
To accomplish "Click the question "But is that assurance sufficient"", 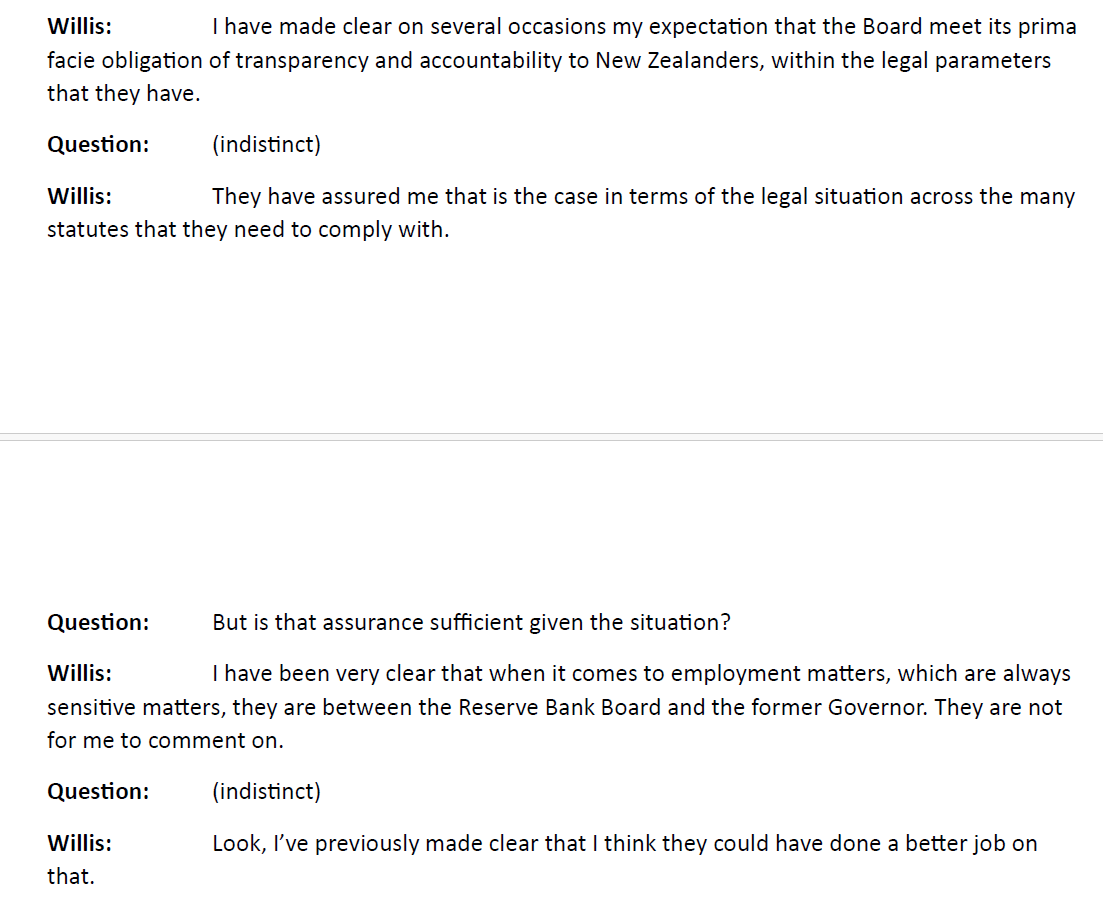I will [470, 622].
